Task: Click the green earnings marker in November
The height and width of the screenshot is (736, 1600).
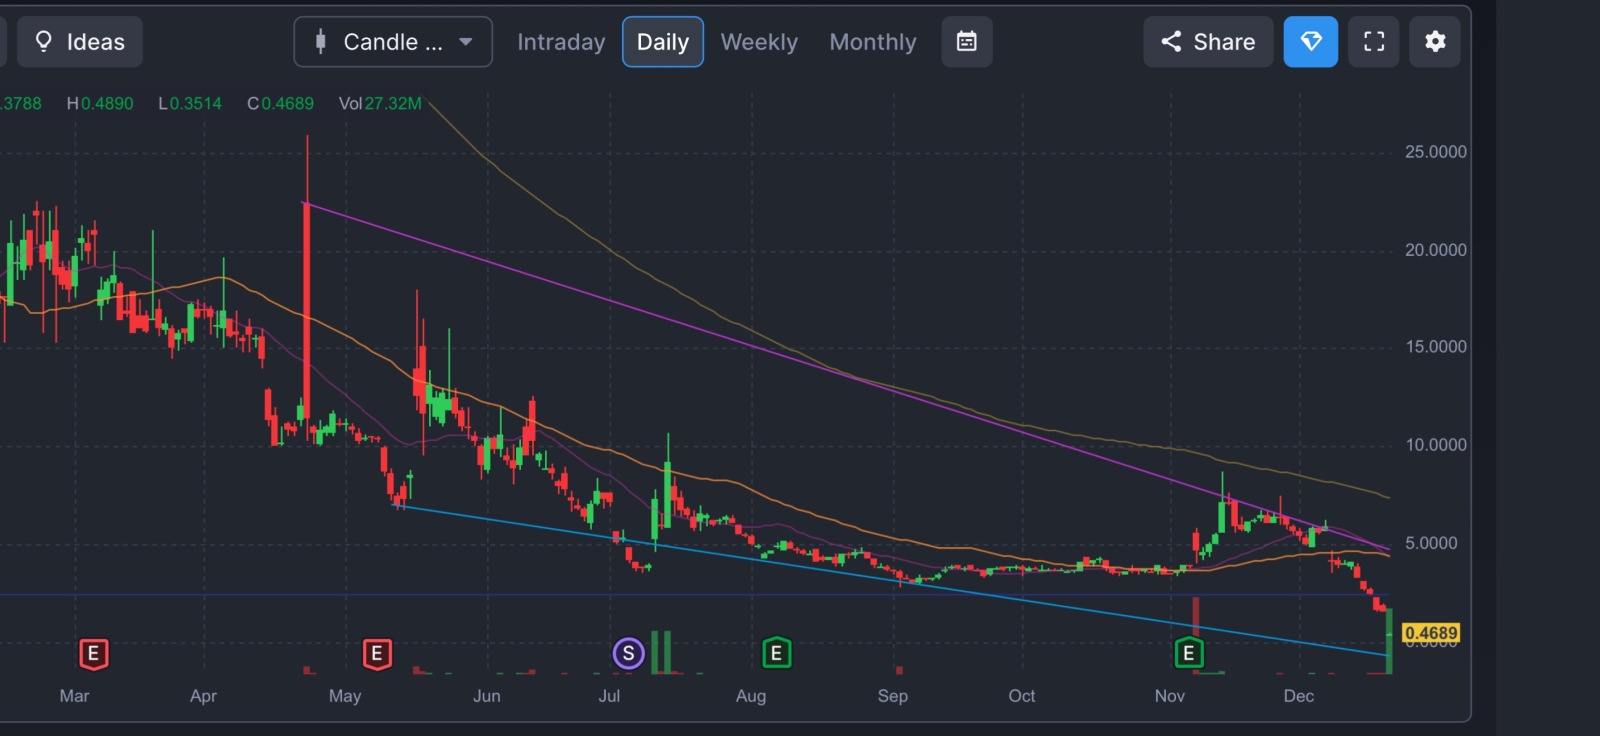Action: [x=1188, y=654]
